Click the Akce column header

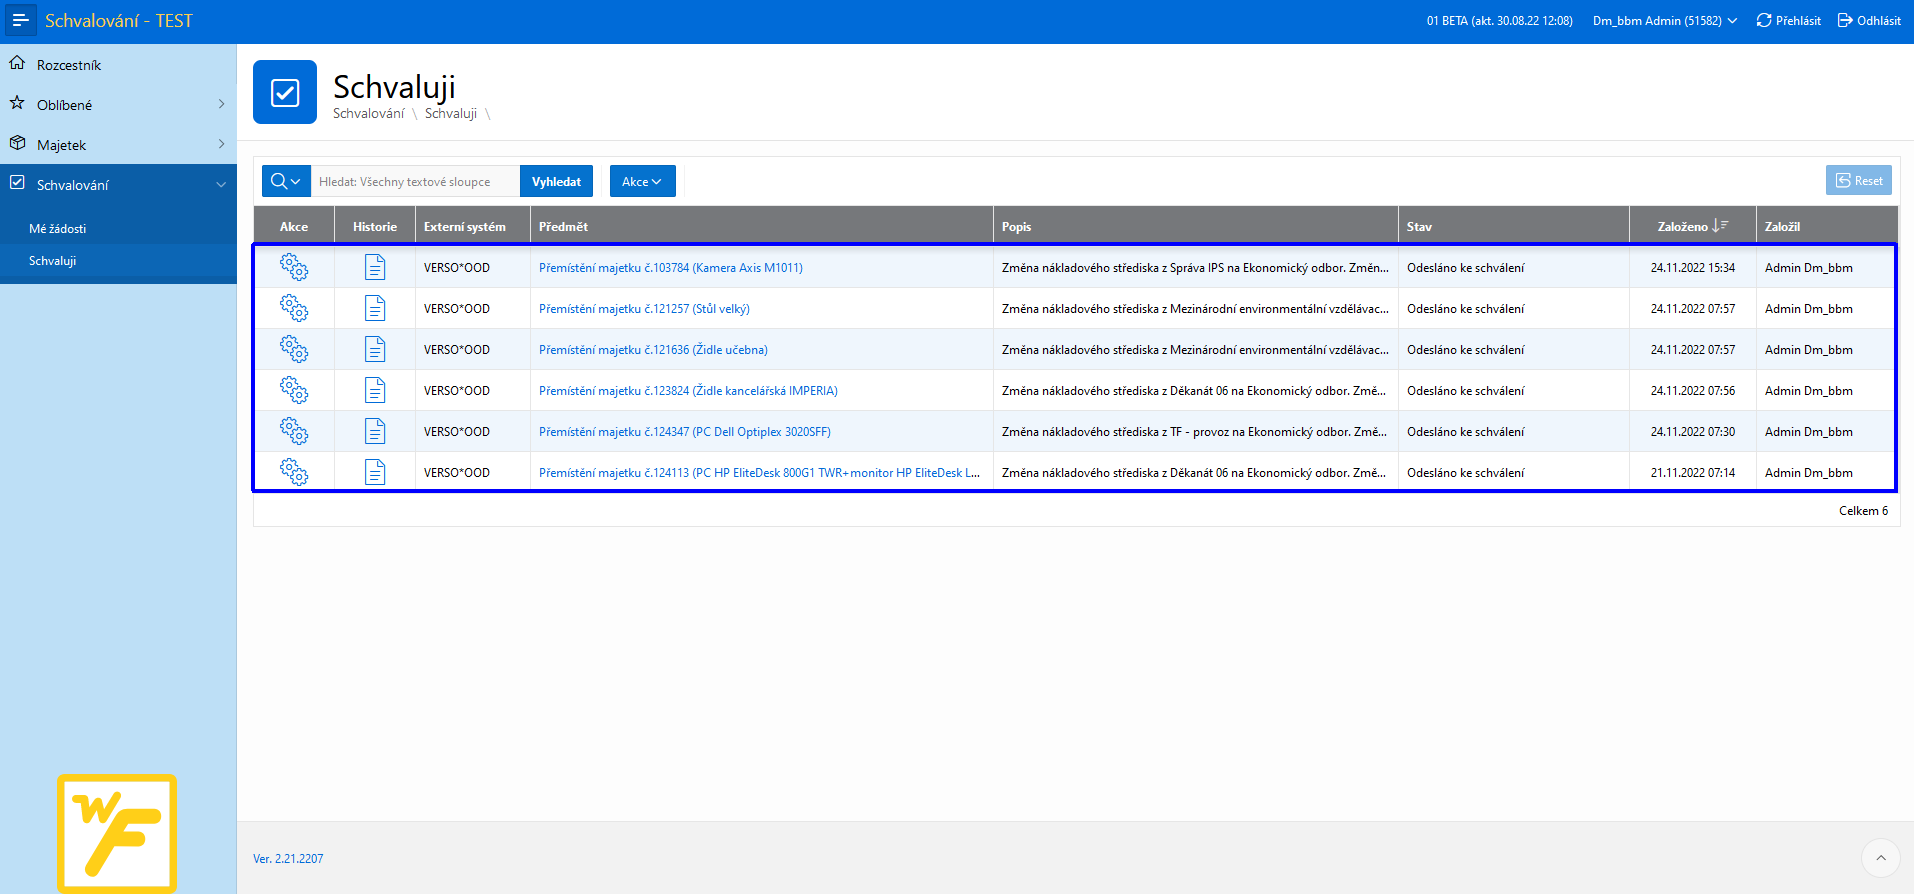coord(294,226)
